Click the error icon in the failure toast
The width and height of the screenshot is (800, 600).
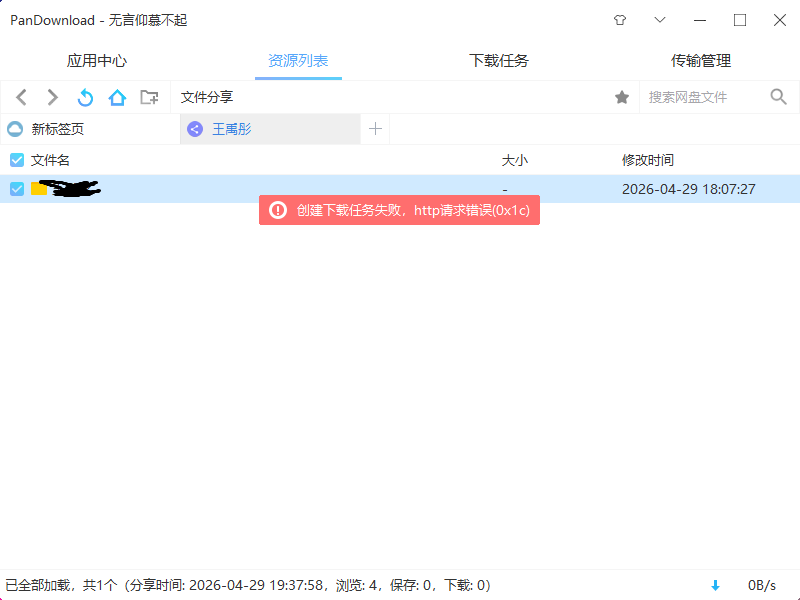coord(277,210)
